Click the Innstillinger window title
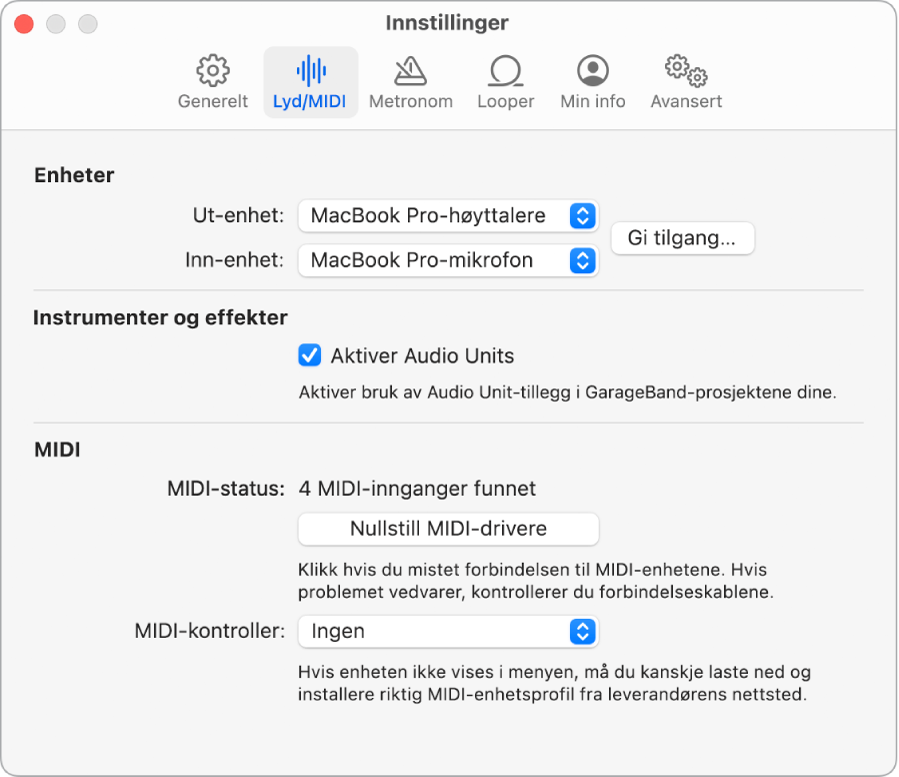899x777 pixels. coord(447,22)
